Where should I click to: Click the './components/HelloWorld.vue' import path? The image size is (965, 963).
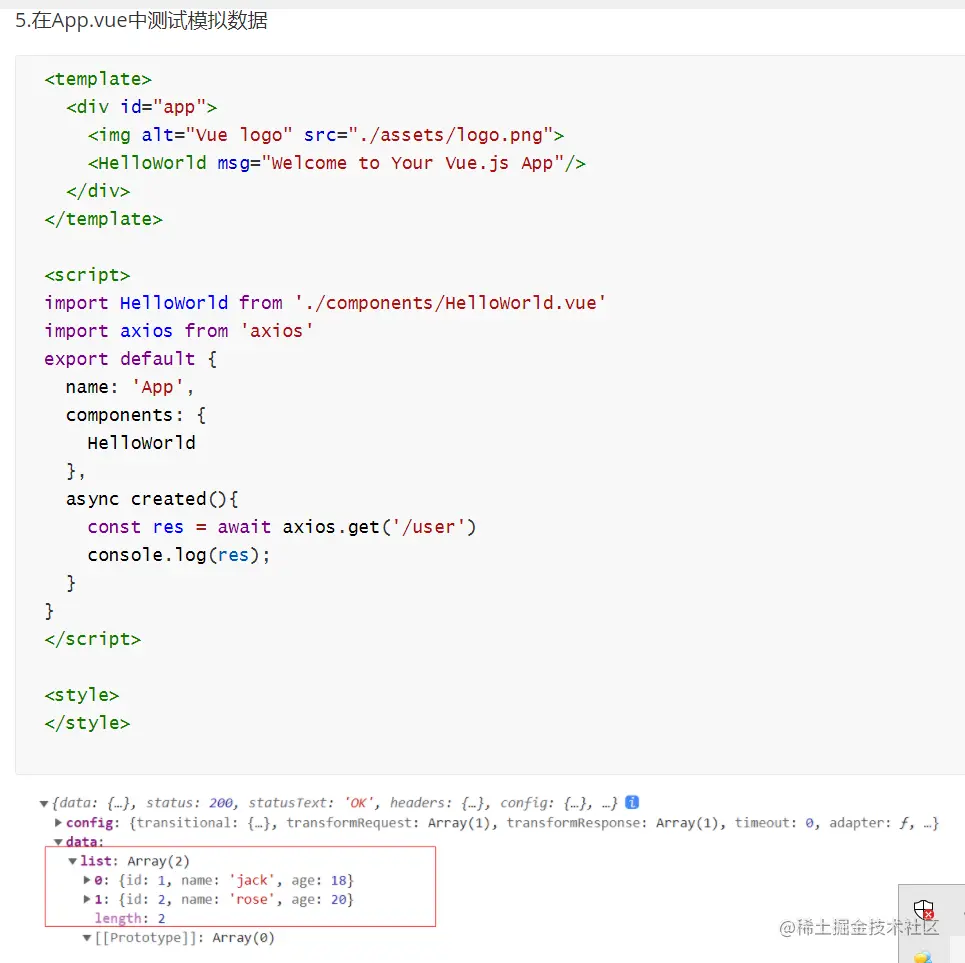[x=450, y=303]
